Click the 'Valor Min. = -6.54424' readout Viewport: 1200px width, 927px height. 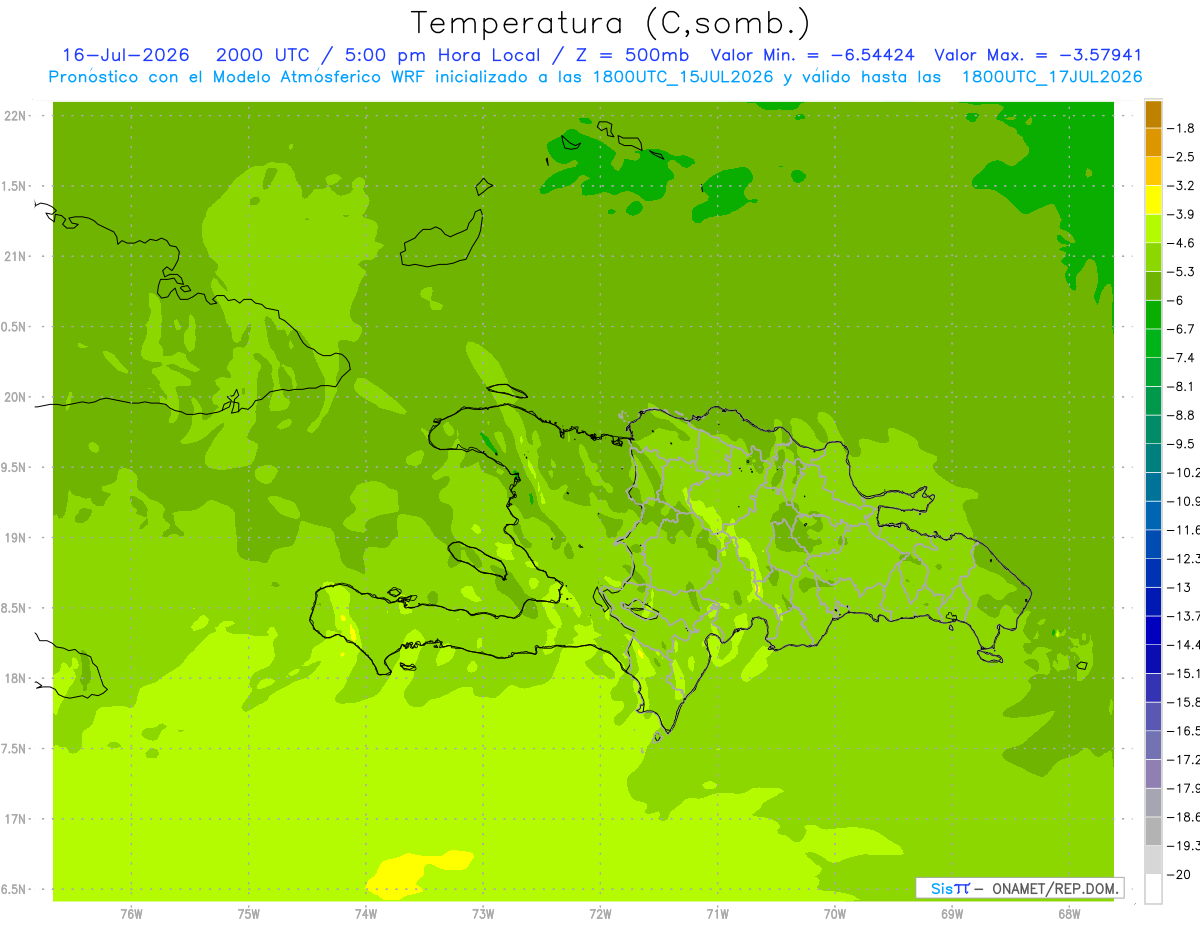812,55
